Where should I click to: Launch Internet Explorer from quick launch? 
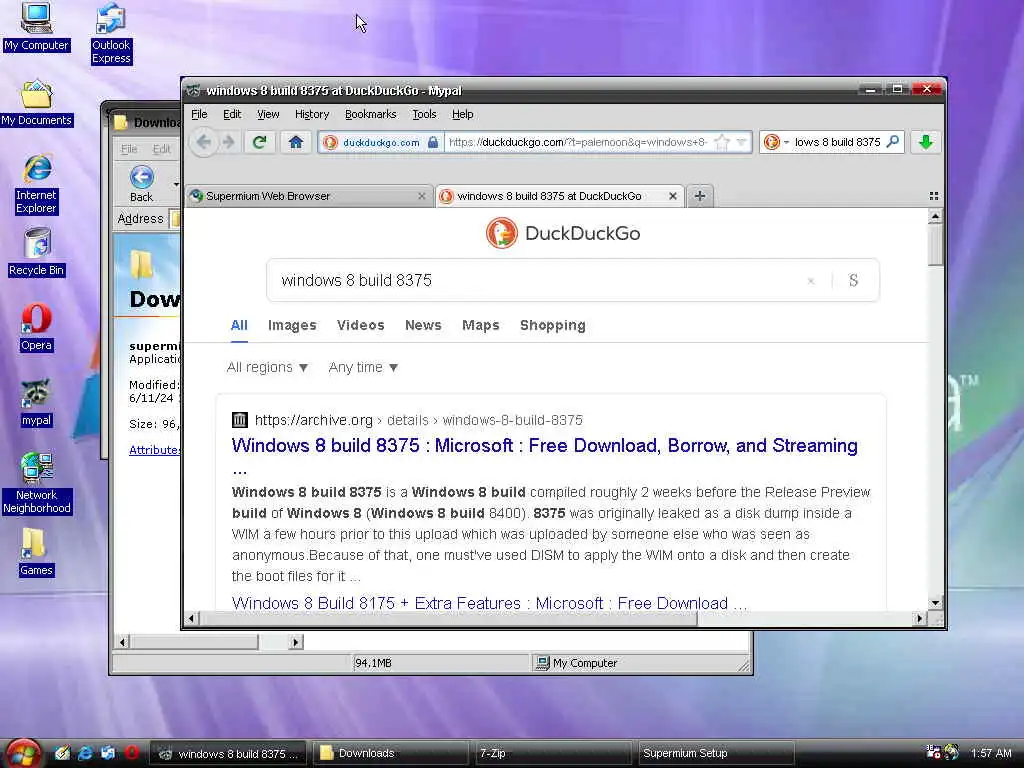click(x=85, y=753)
